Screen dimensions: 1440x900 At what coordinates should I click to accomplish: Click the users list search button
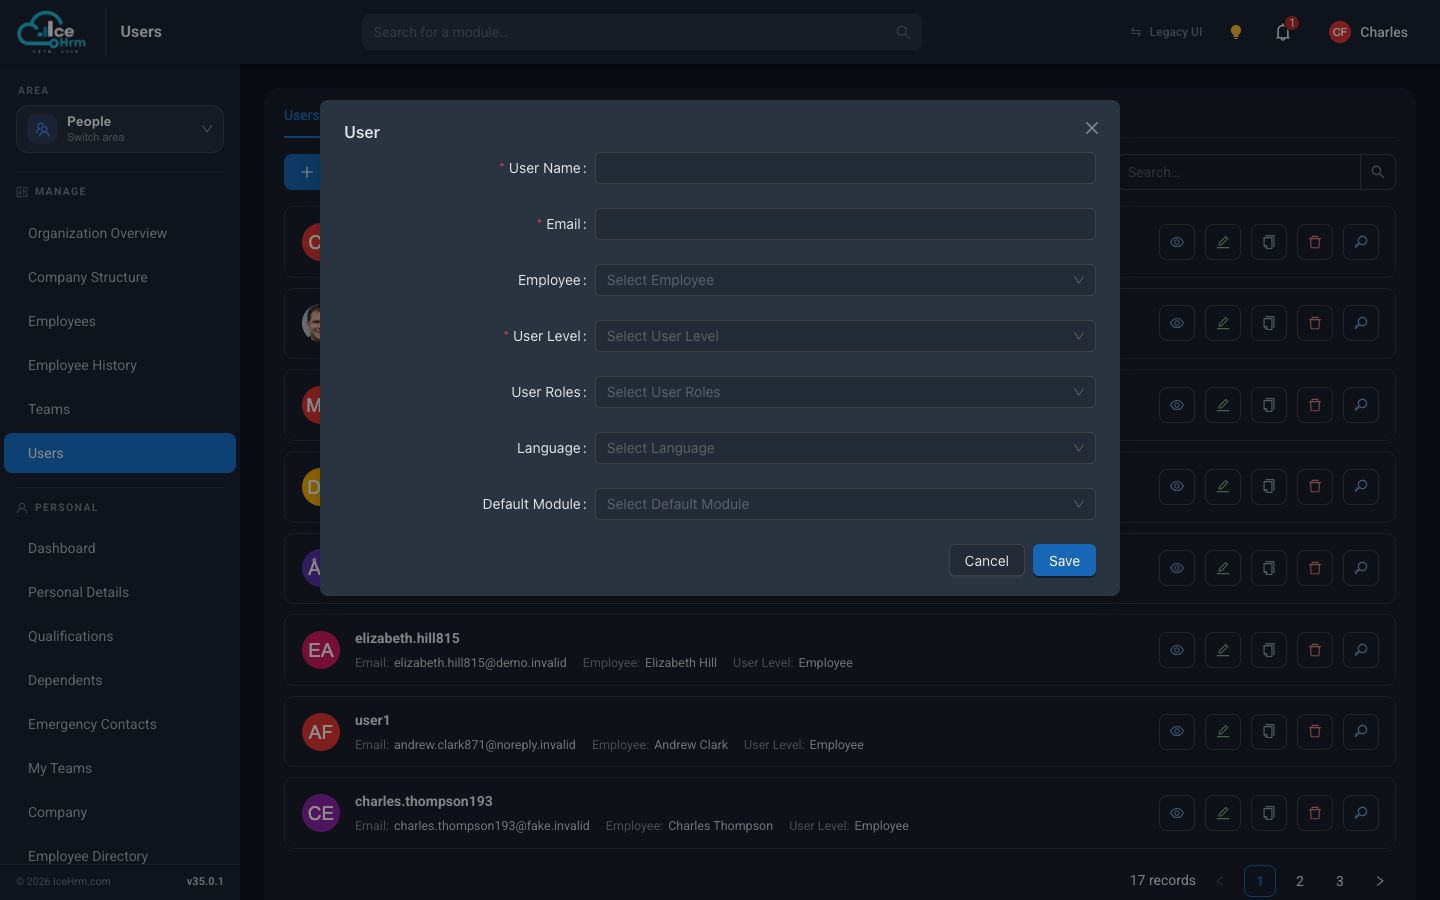1378,172
